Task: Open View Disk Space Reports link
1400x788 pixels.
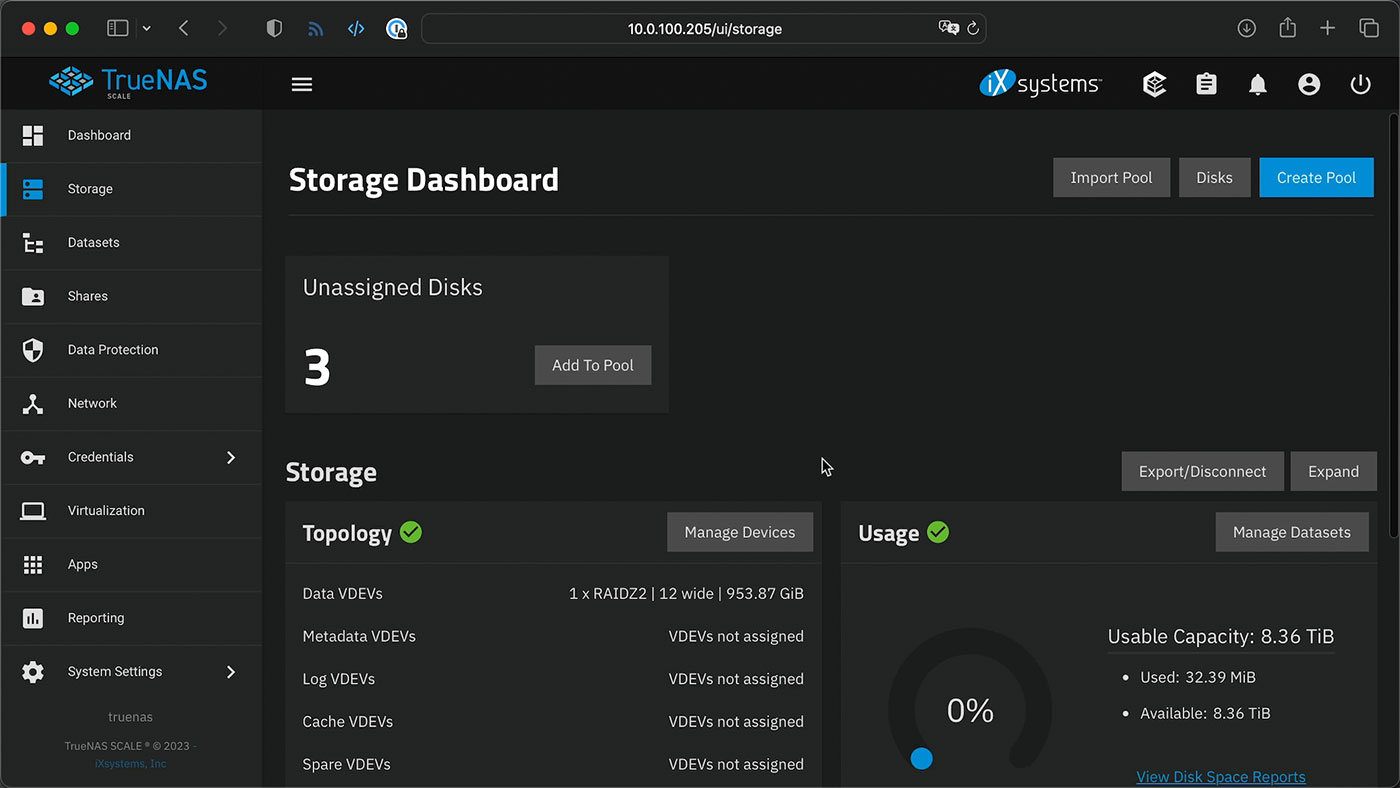Action: (x=1221, y=777)
